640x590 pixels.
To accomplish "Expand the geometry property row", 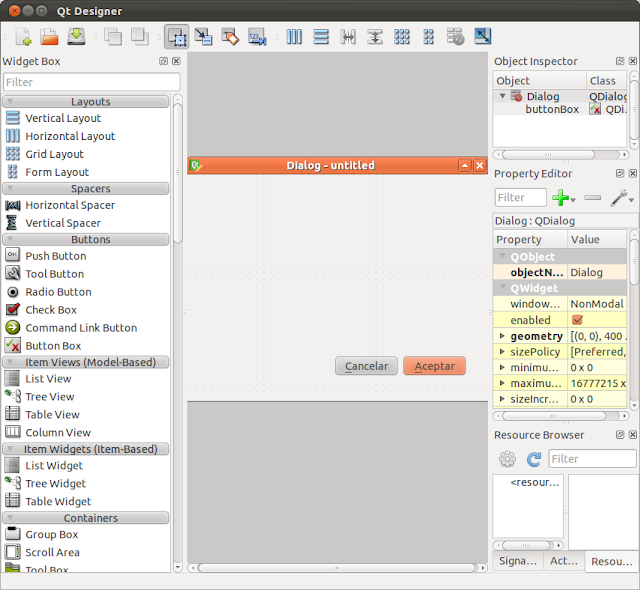I will pos(502,336).
